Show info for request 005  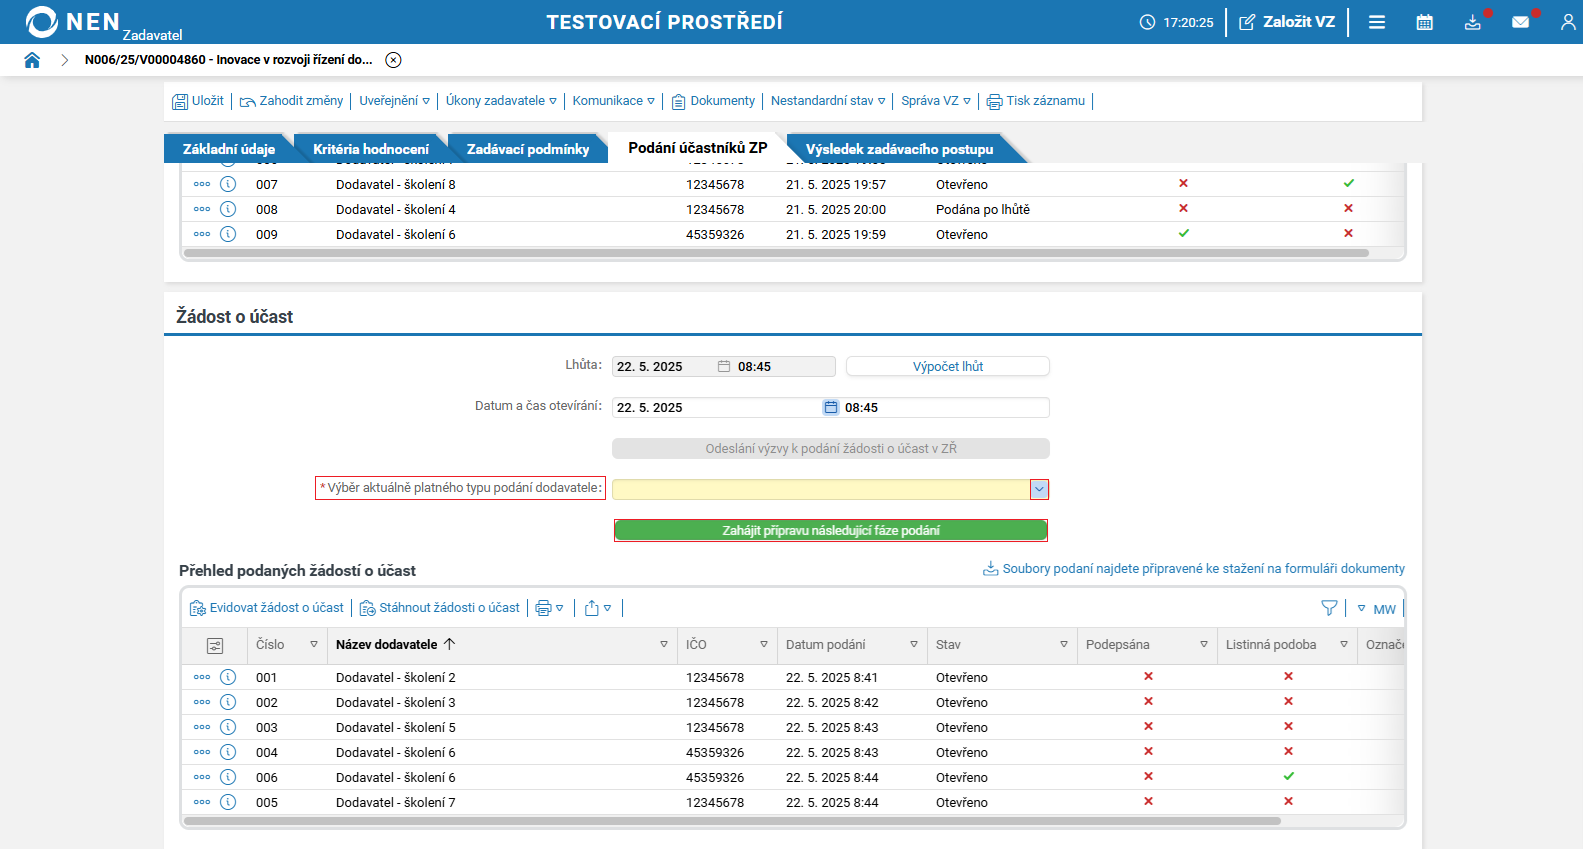point(228,802)
